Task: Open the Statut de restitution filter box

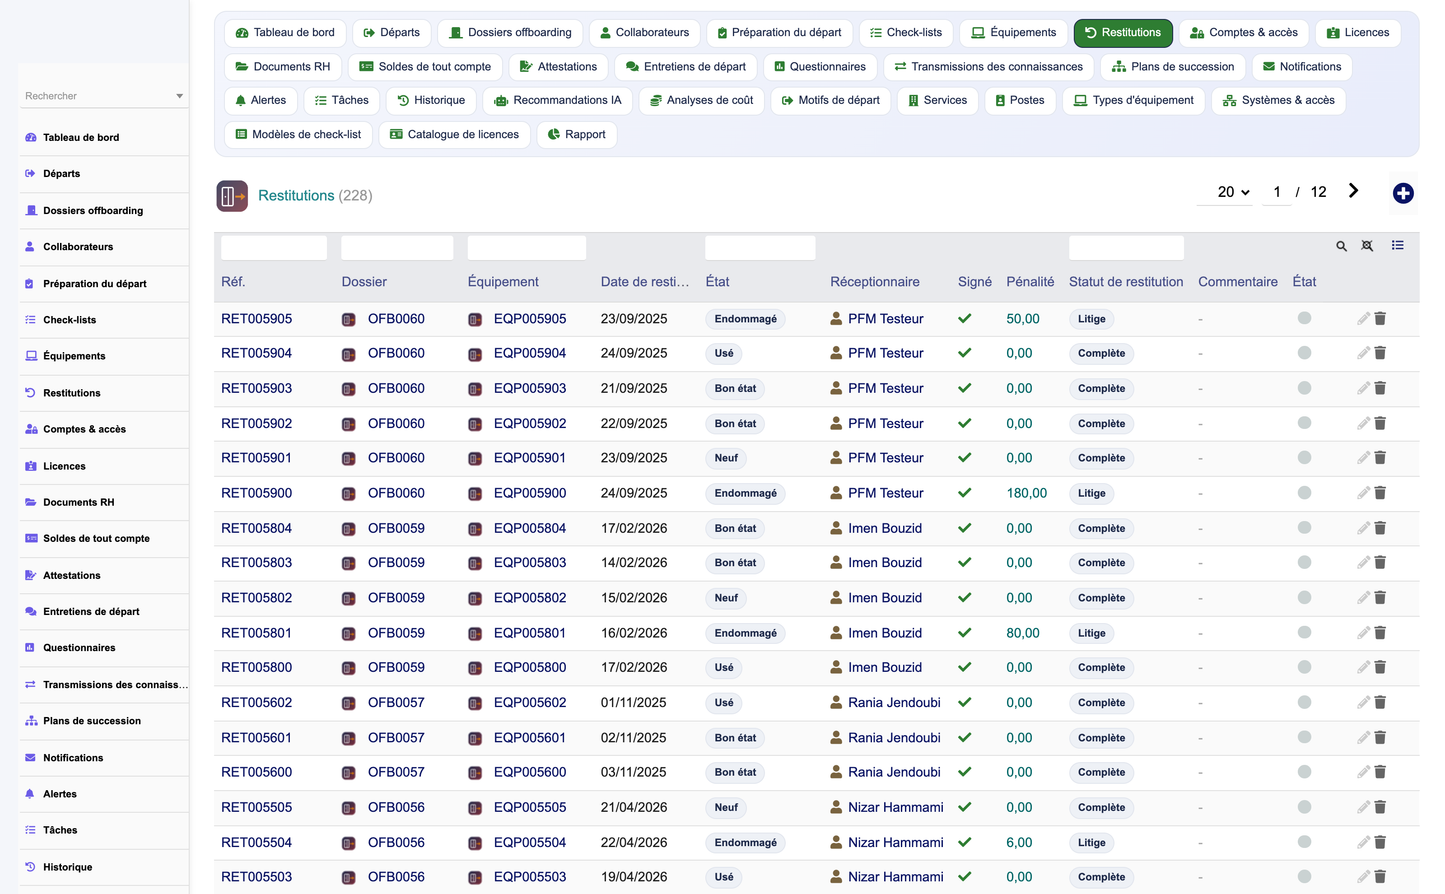Action: tap(1126, 247)
